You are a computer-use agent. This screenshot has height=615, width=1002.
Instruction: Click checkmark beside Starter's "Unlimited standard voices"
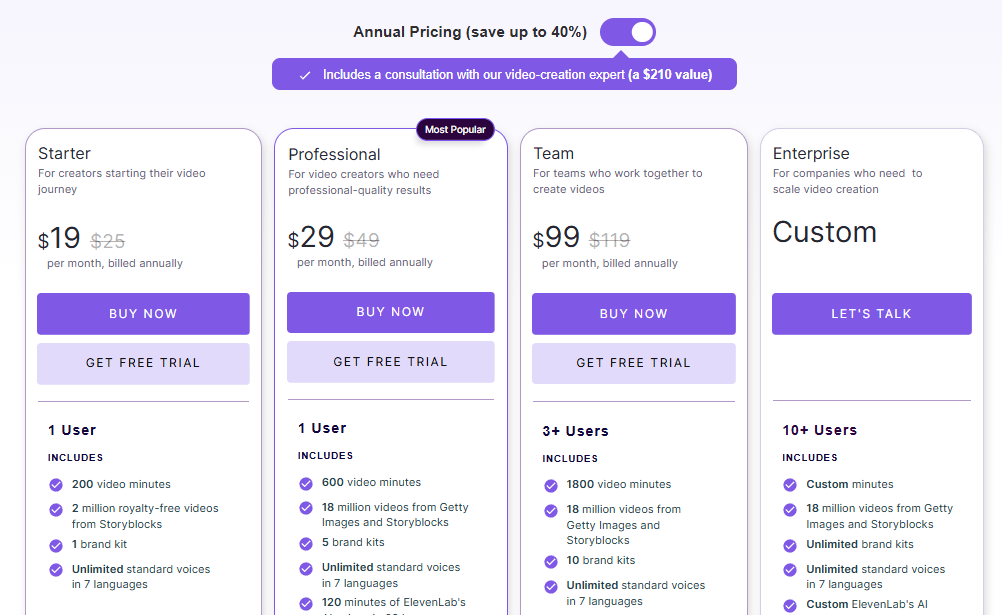(55, 570)
